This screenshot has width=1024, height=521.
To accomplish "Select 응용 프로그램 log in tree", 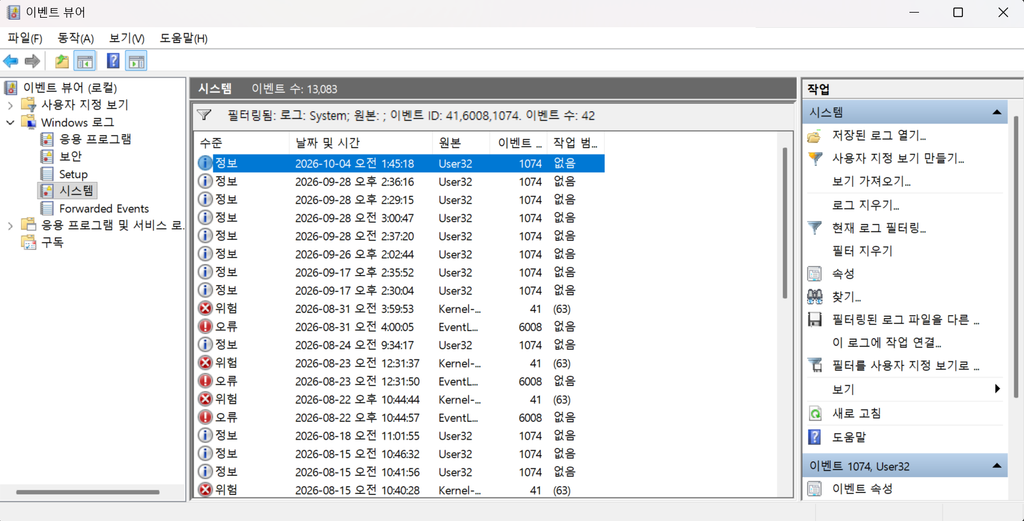I will pos(95,139).
